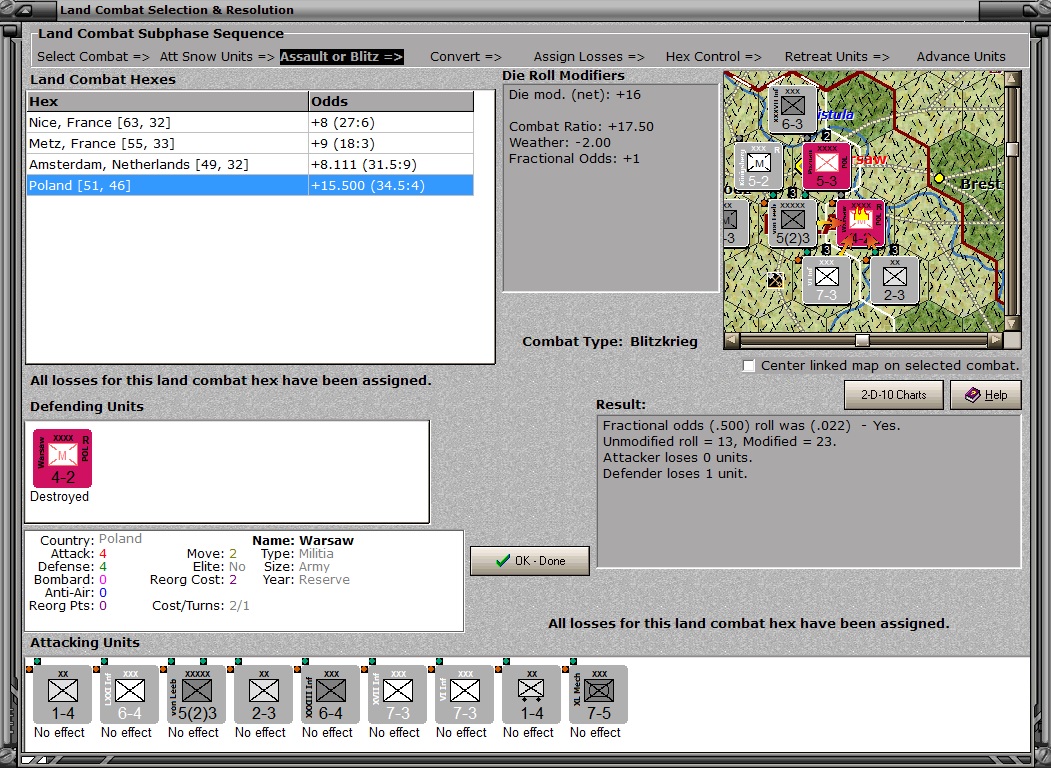The image size is (1051, 768).
Task: Click the highlighted Assault or Blitz subphase
Action: tap(342, 57)
